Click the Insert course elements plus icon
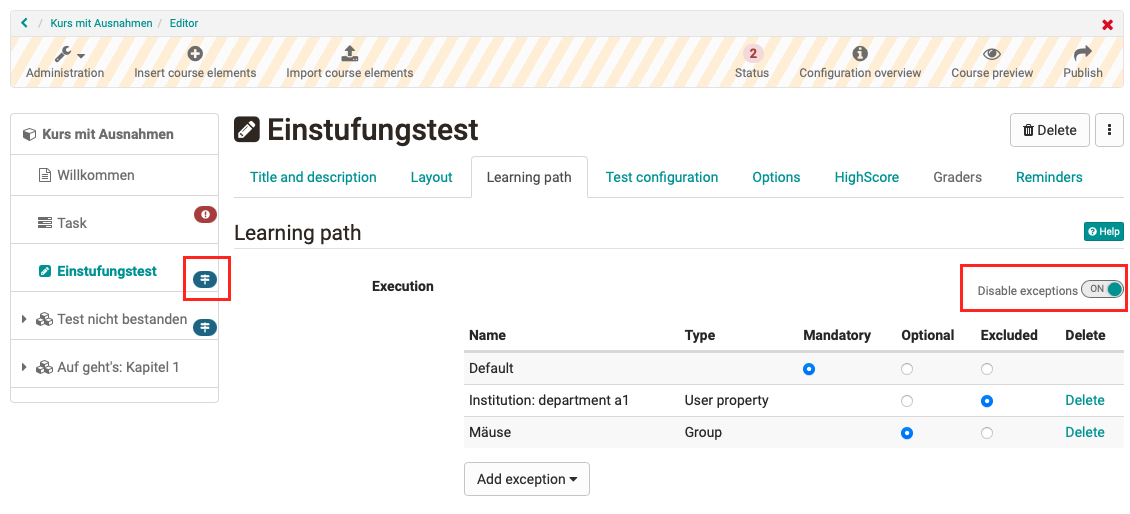 (195, 54)
